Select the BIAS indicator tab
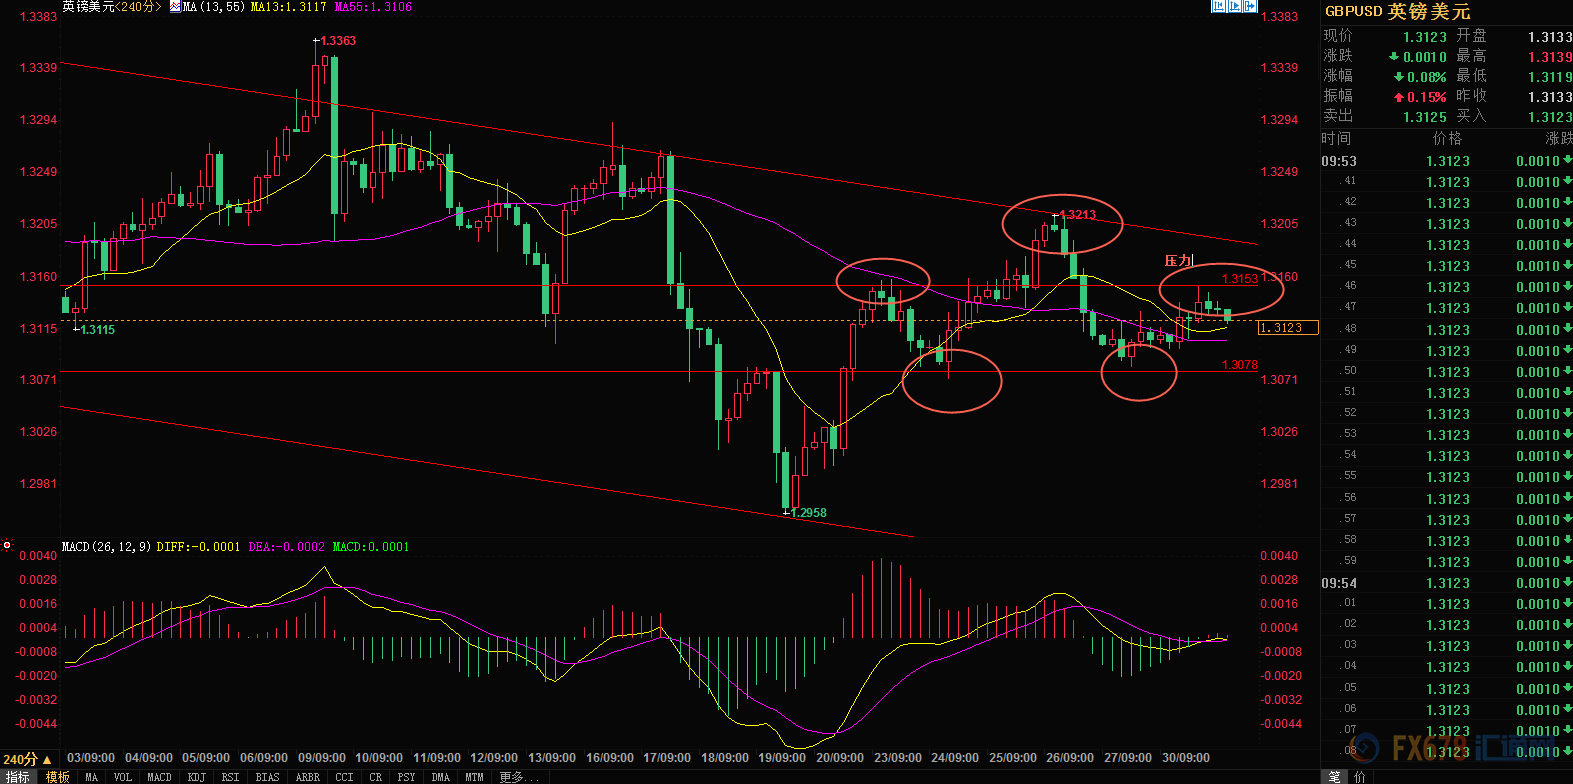The width and height of the screenshot is (1573, 784). 267,777
